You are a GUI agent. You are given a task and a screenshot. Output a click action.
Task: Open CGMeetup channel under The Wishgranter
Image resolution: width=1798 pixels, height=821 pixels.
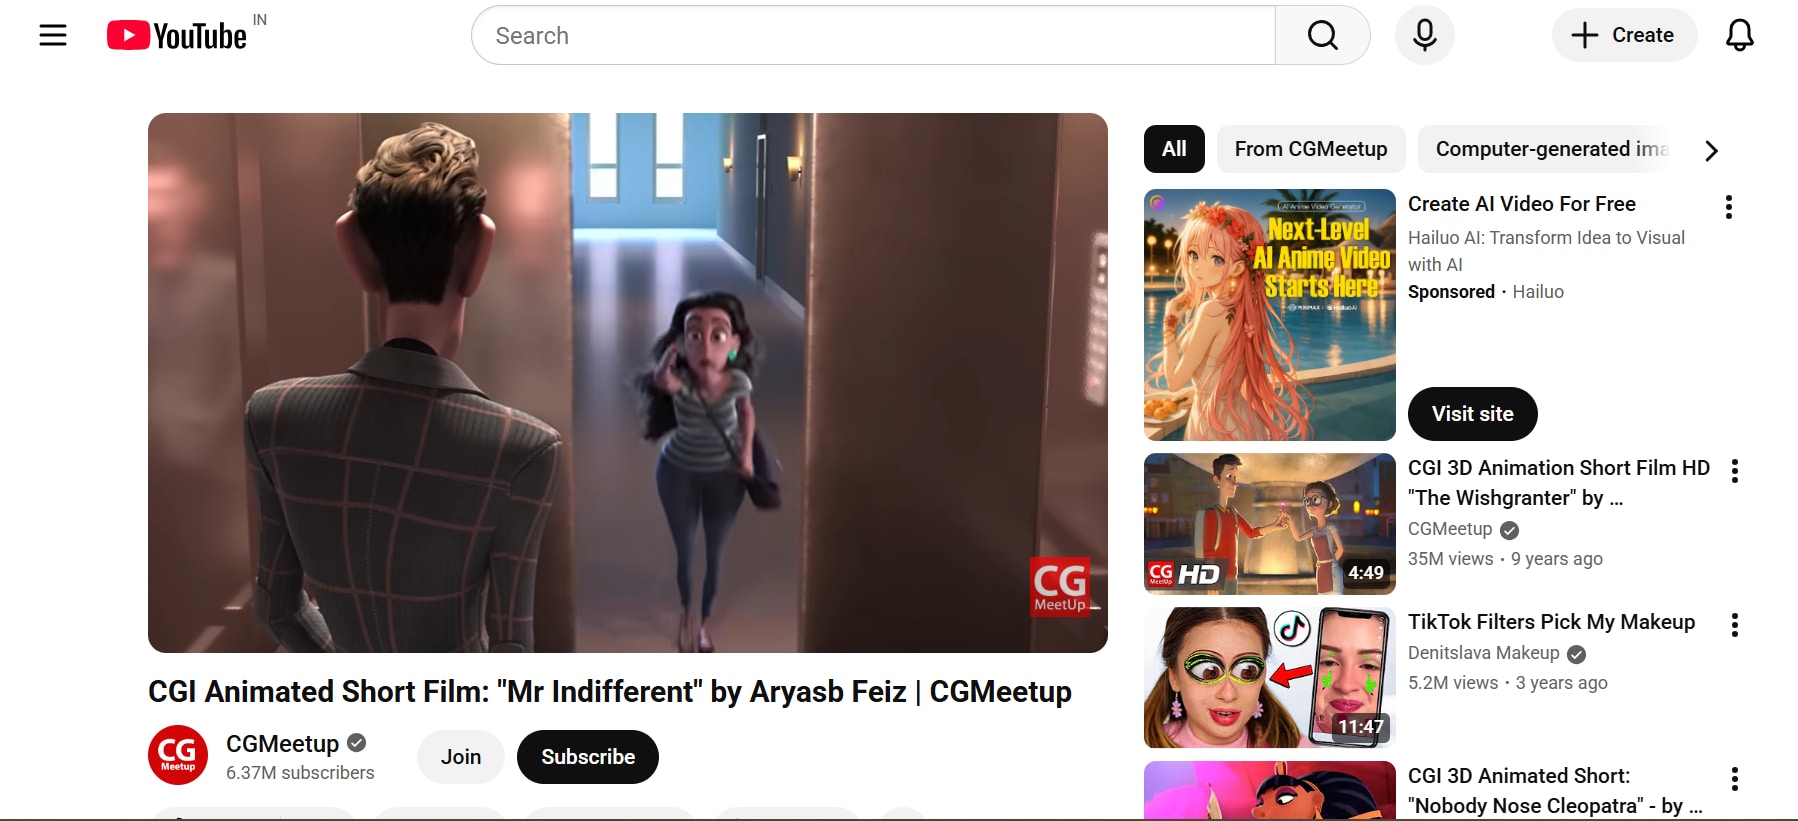point(1450,529)
